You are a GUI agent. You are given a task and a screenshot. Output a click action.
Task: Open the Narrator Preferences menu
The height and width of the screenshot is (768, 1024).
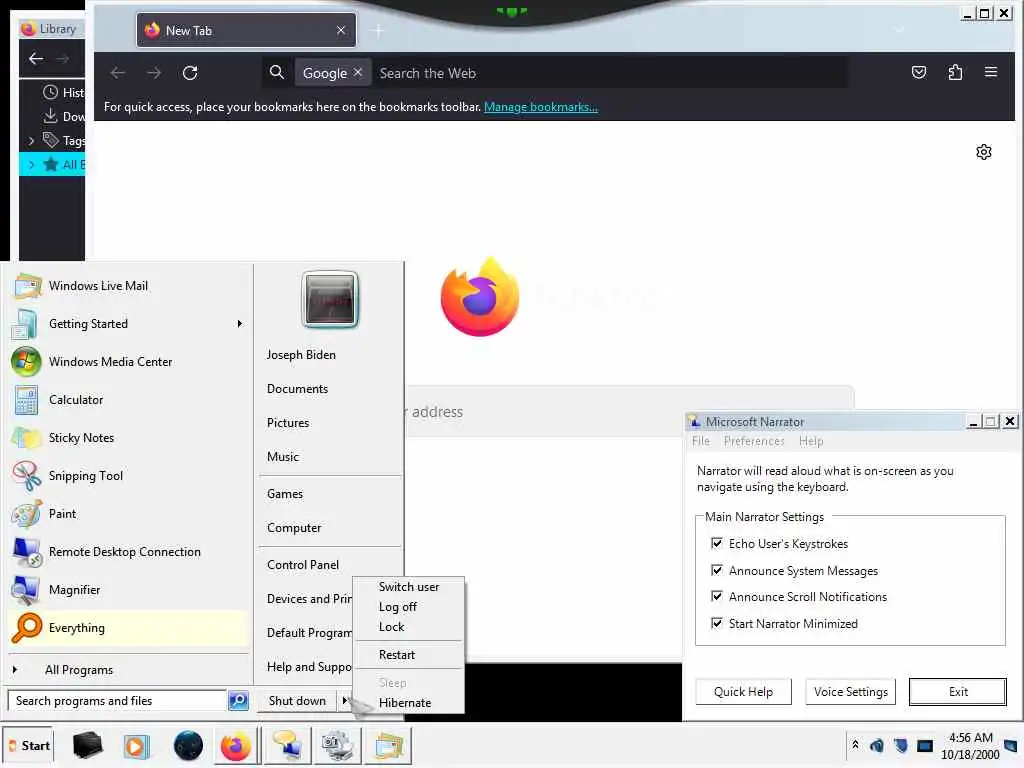(x=754, y=441)
